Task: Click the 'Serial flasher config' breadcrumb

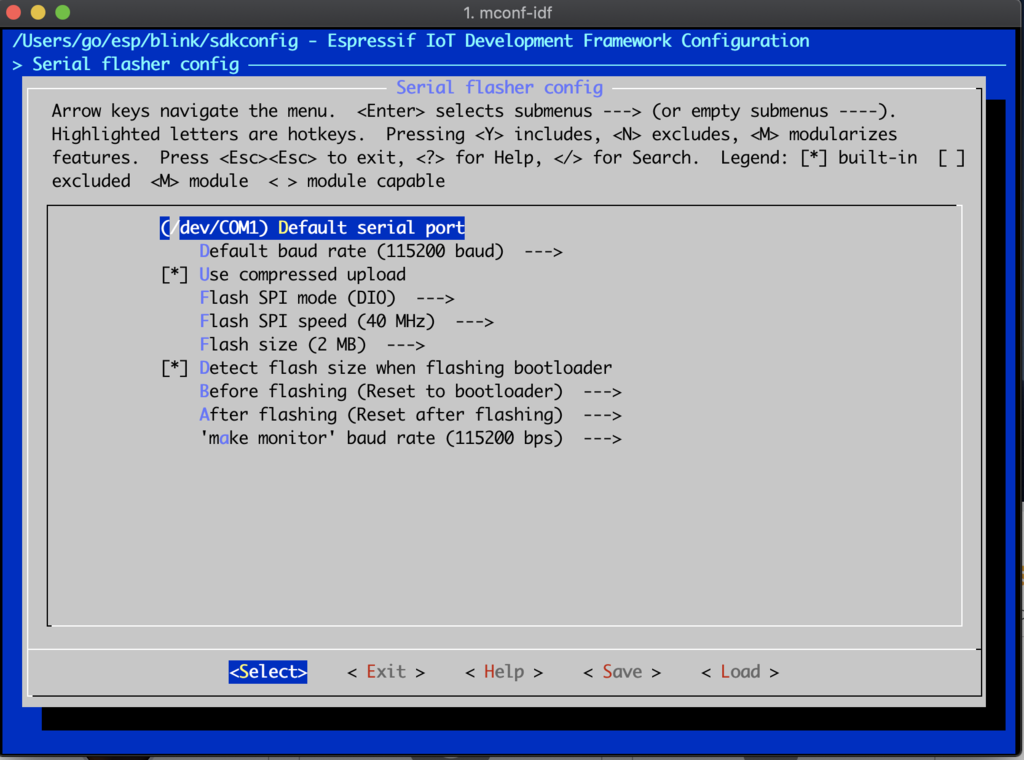Action: 136,65
